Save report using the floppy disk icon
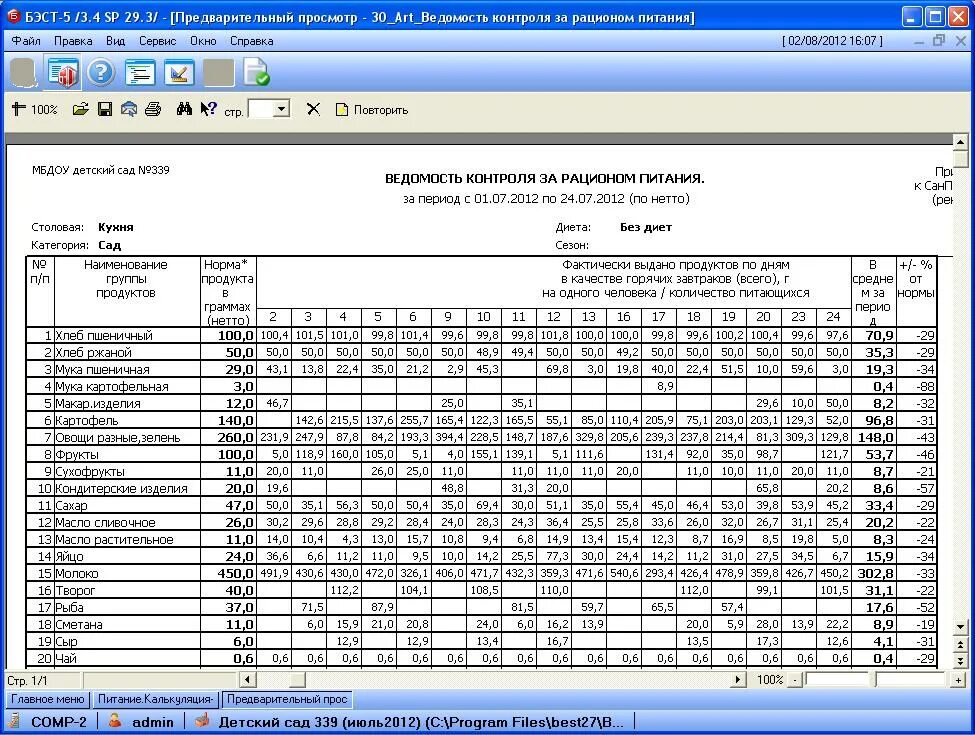The height and width of the screenshot is (735, 975). [105, 109]
